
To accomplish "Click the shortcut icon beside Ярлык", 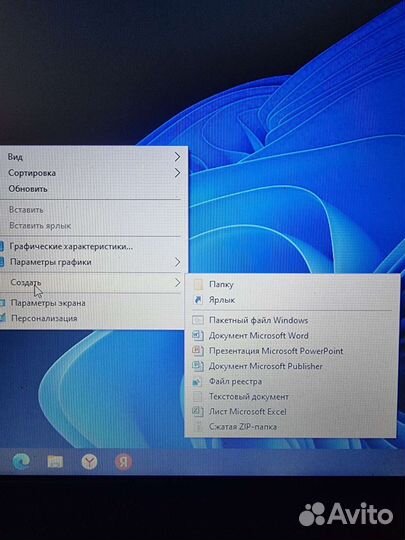I will click(x=198, y=300).
